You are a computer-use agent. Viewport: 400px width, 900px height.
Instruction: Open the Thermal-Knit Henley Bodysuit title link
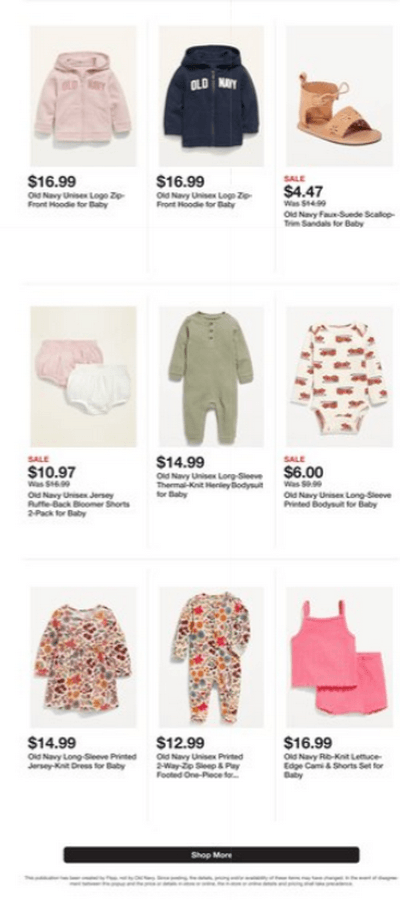(x=209, y=484)
